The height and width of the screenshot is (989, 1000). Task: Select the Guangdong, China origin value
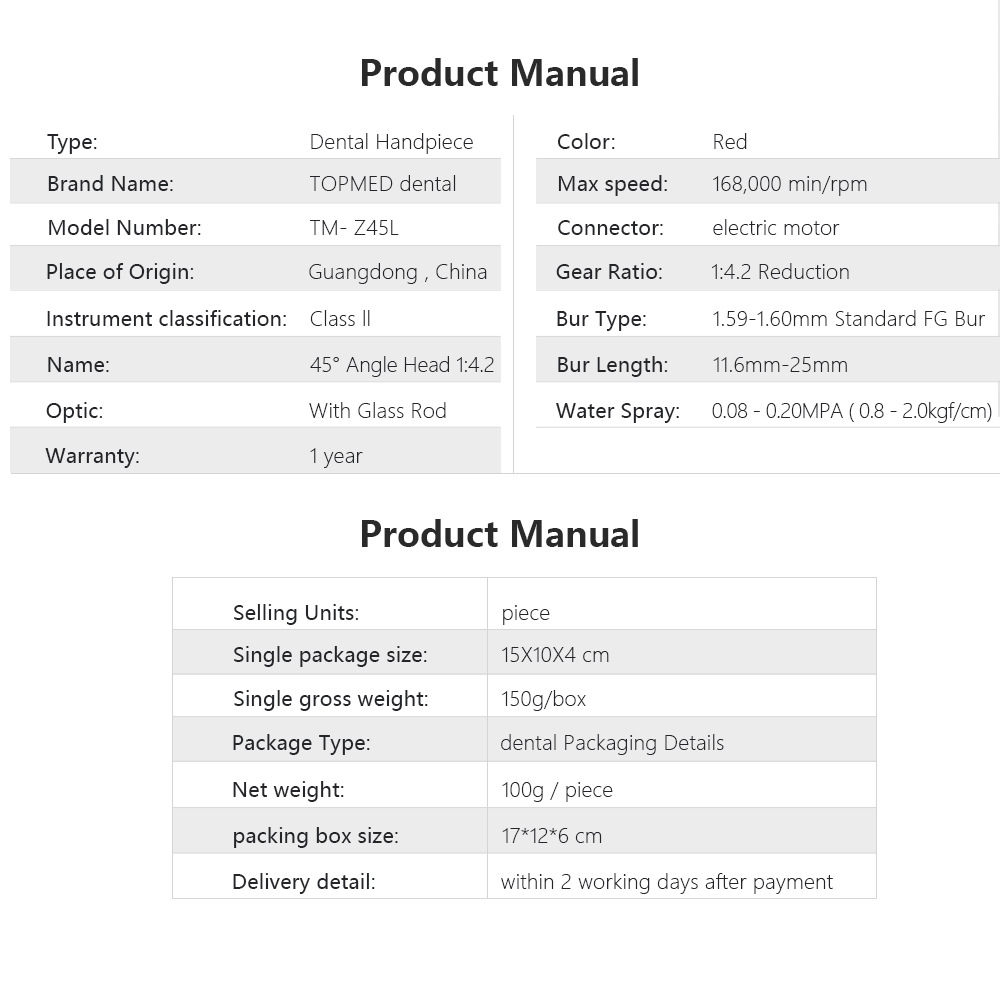397,272
